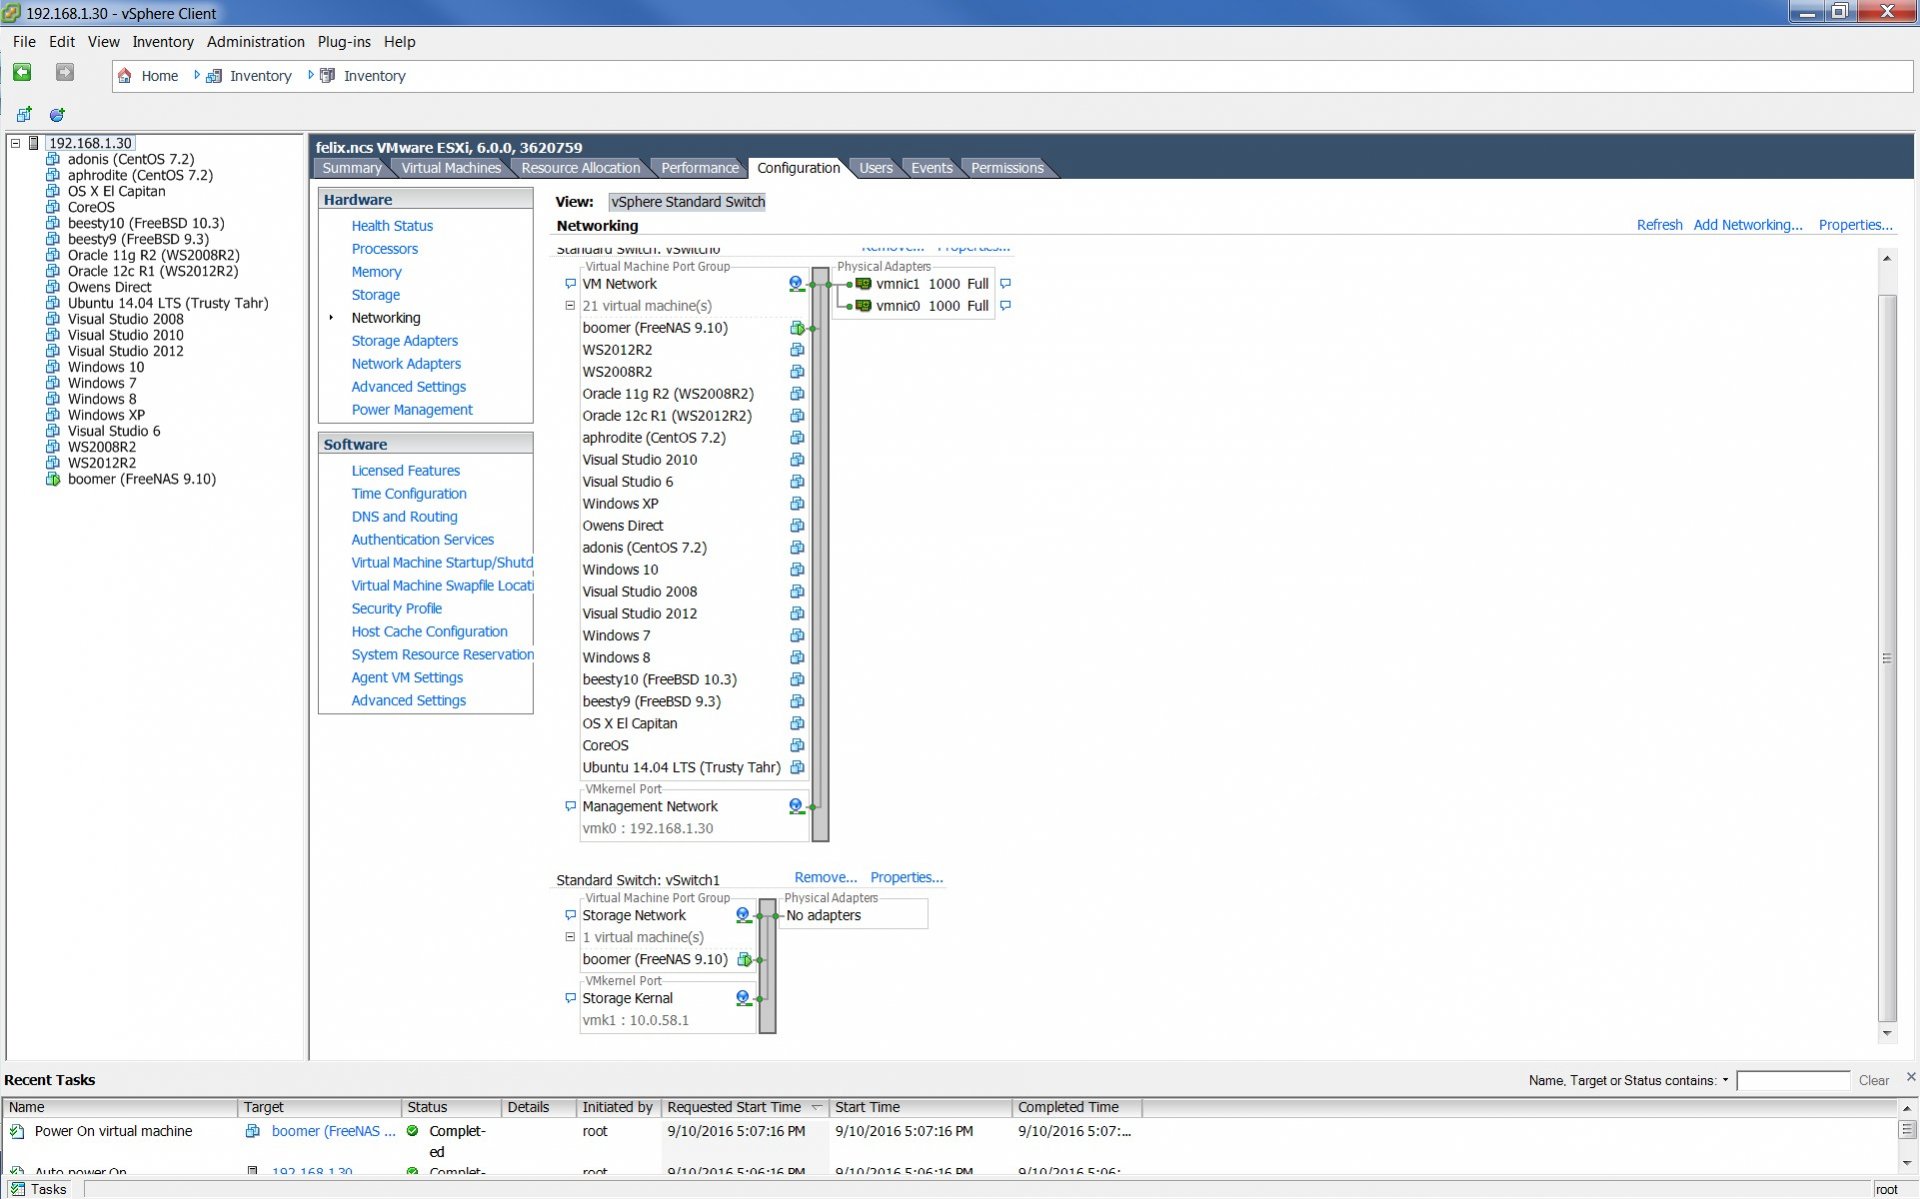Click the vmnic1 physical adapter icon
The width and height of the screenshot is (1920, 1199).
coord(863,284)
